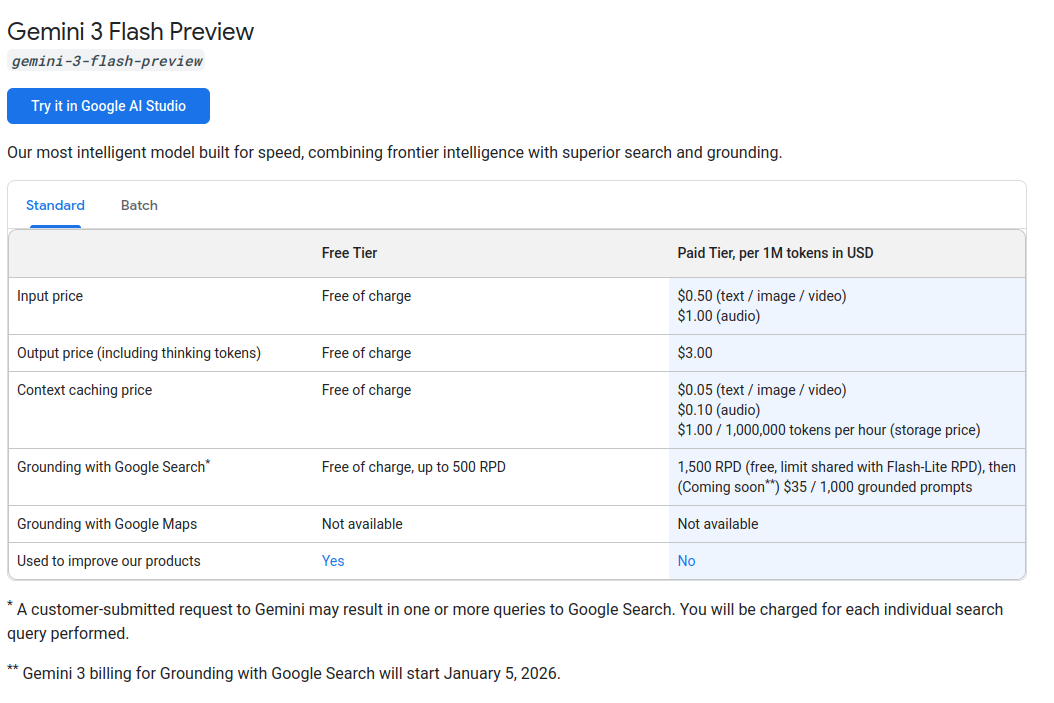Click Not available under Paid Tier
Viewport: 1054px width, 703px height.
click(718, 524)
